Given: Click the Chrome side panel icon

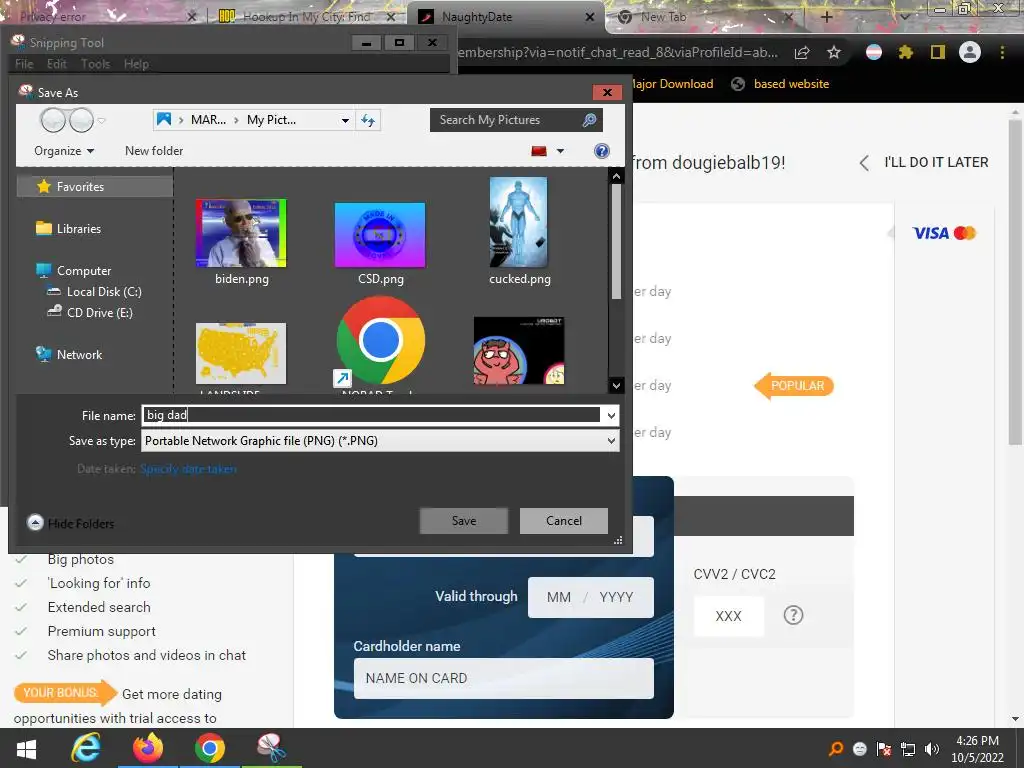Looking at the screenshot, I should pos(938,52).
